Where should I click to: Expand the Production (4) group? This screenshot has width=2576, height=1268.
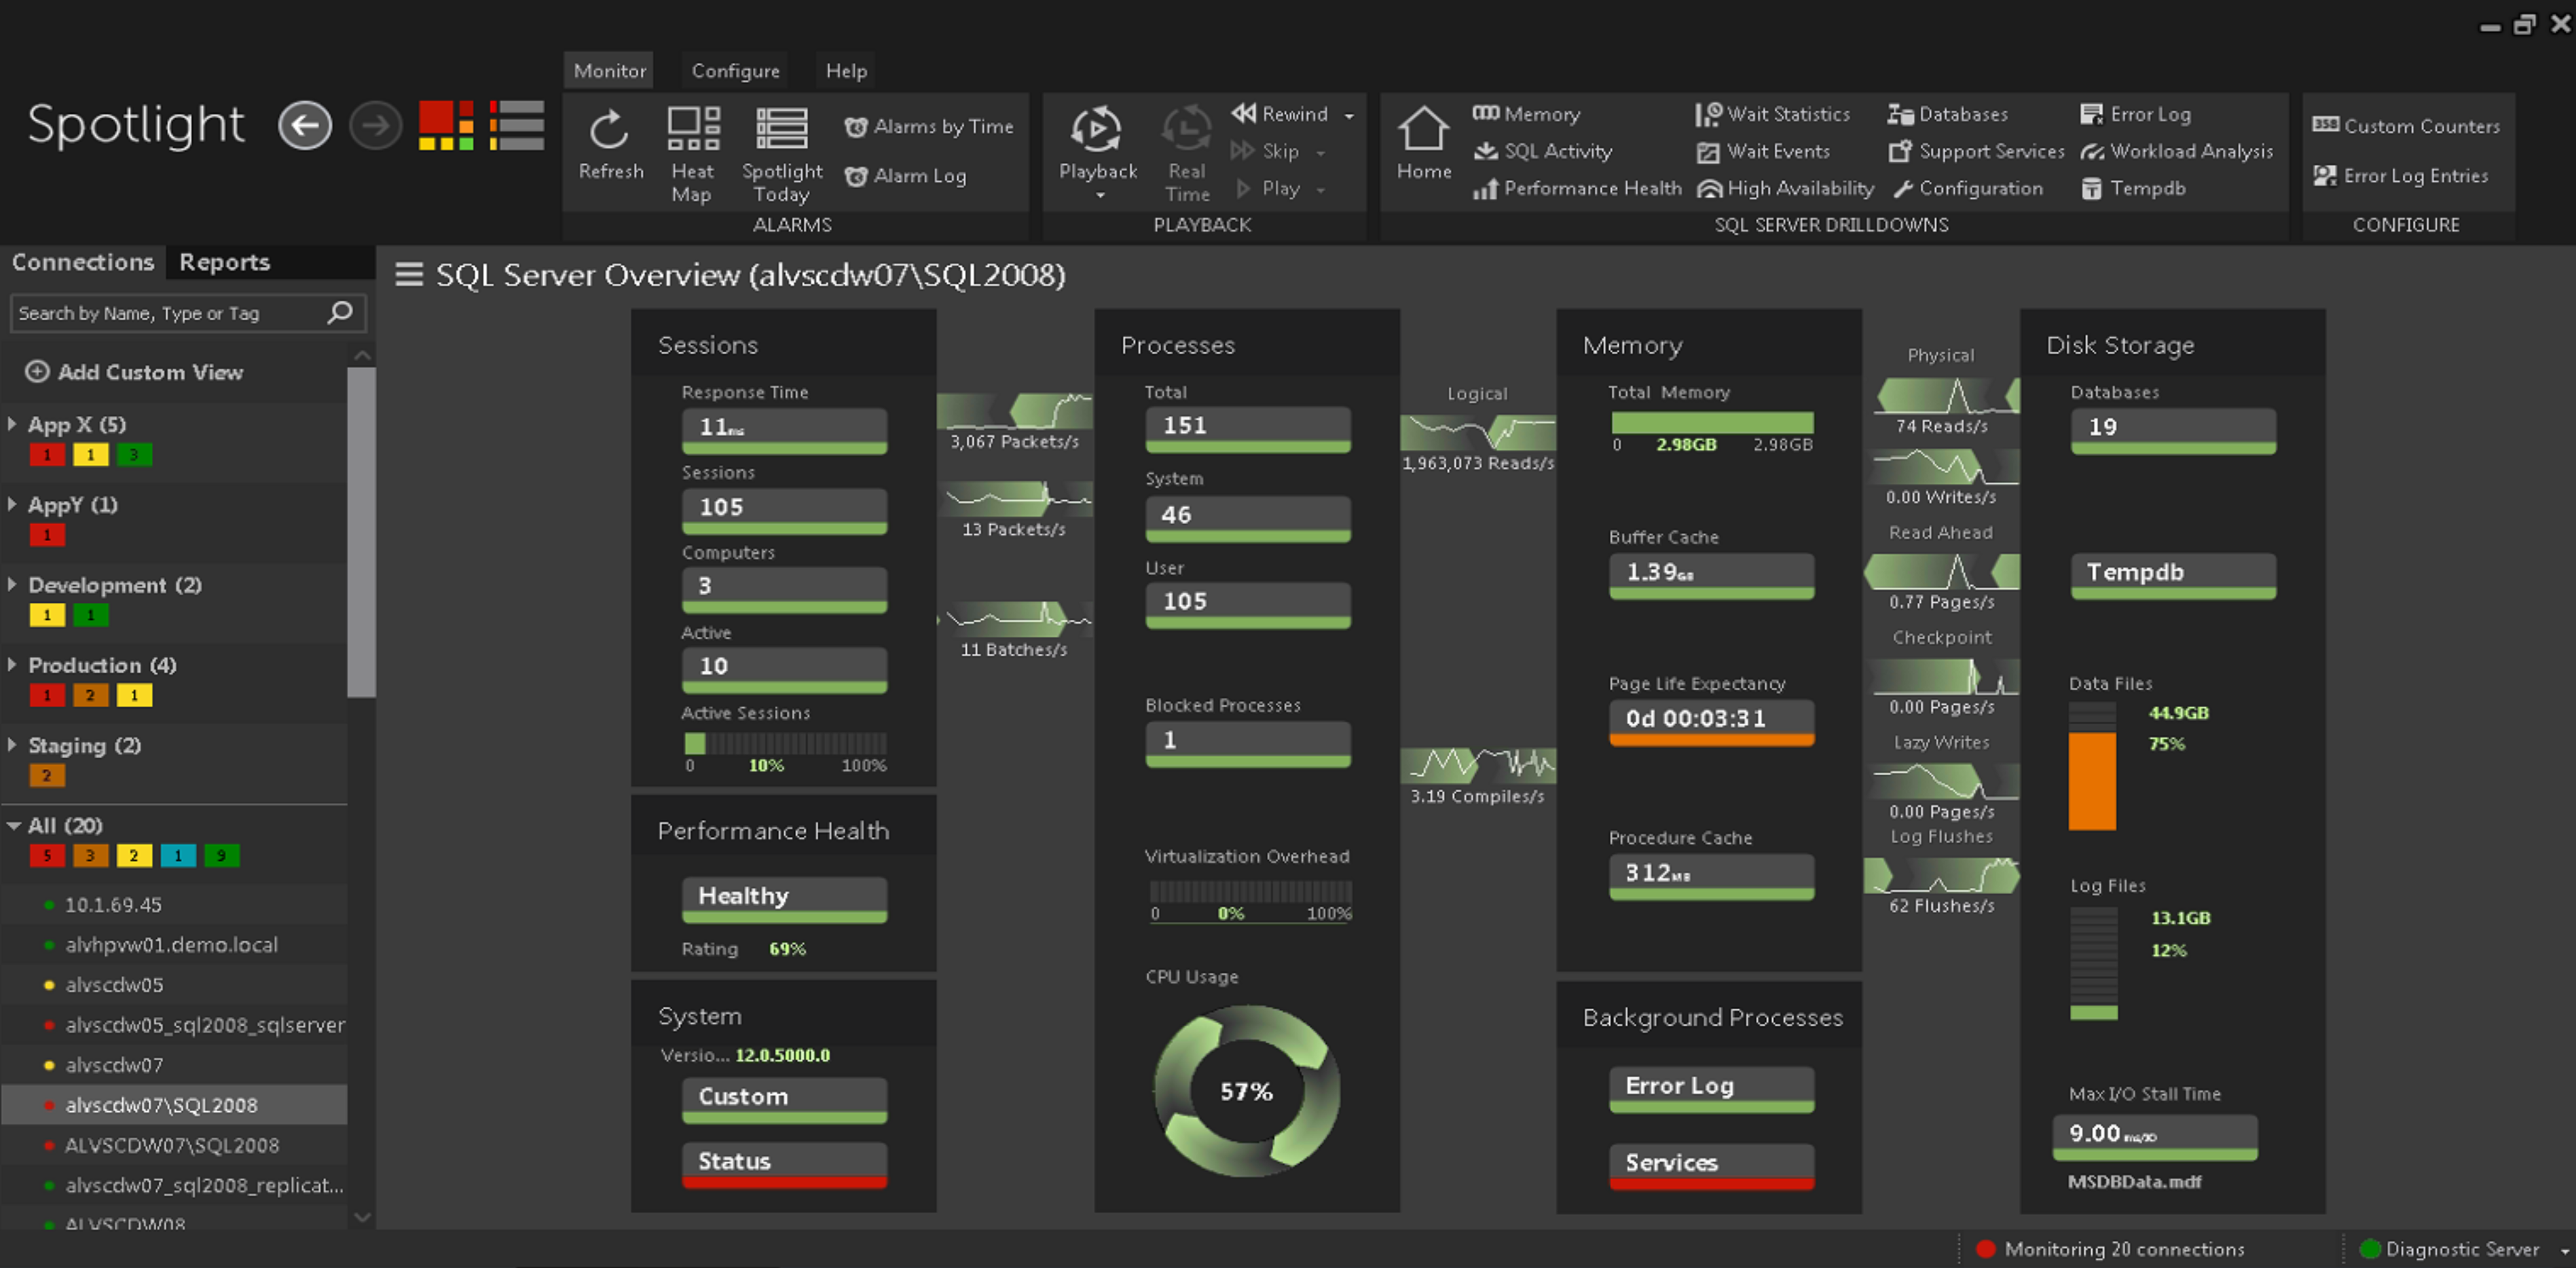coord(13,664)
